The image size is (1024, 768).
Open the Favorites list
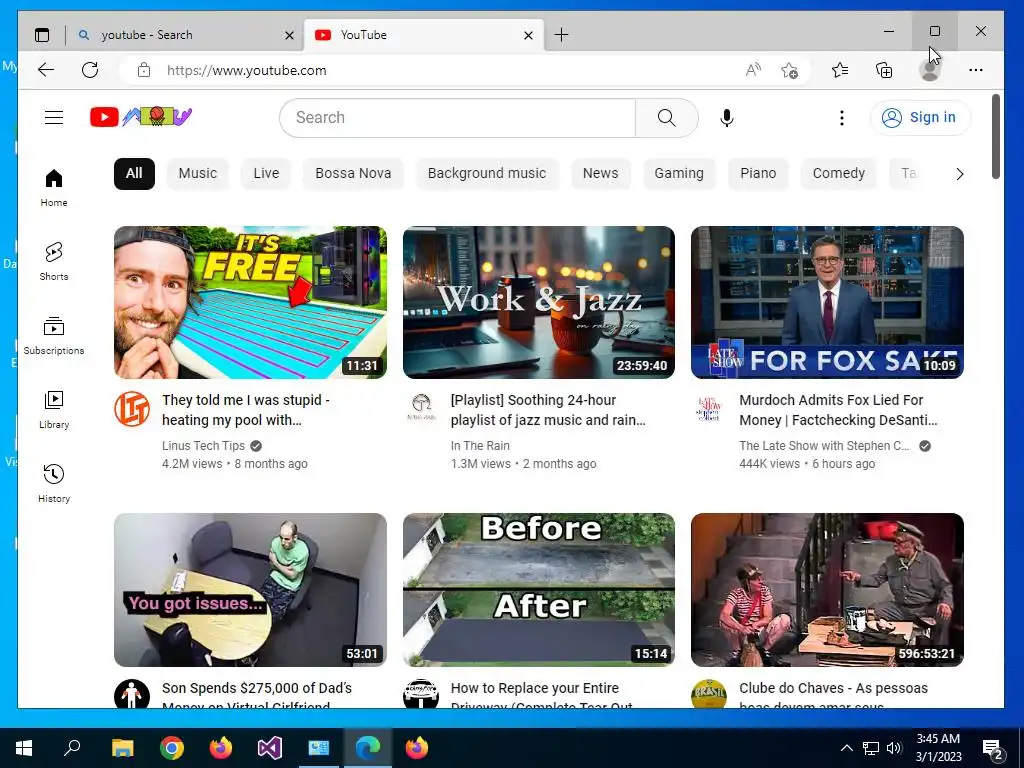point(840,70)
